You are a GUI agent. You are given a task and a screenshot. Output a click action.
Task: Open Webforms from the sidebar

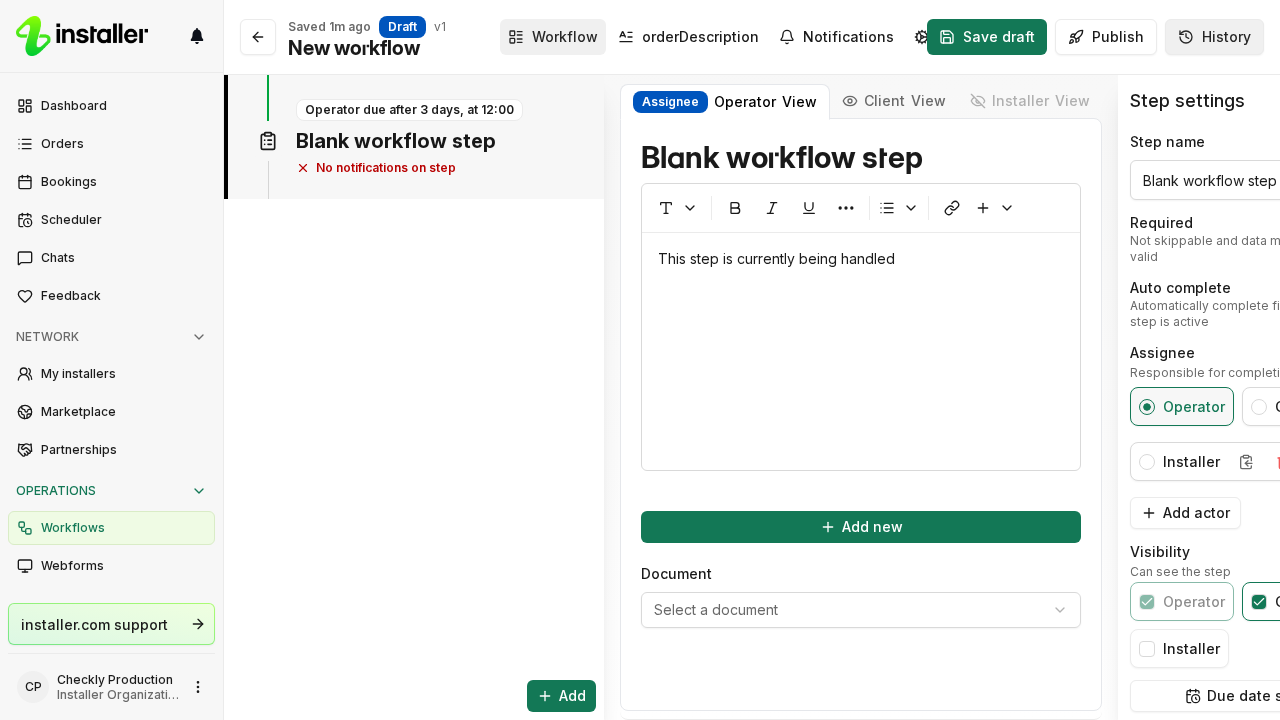coord(111,566)
